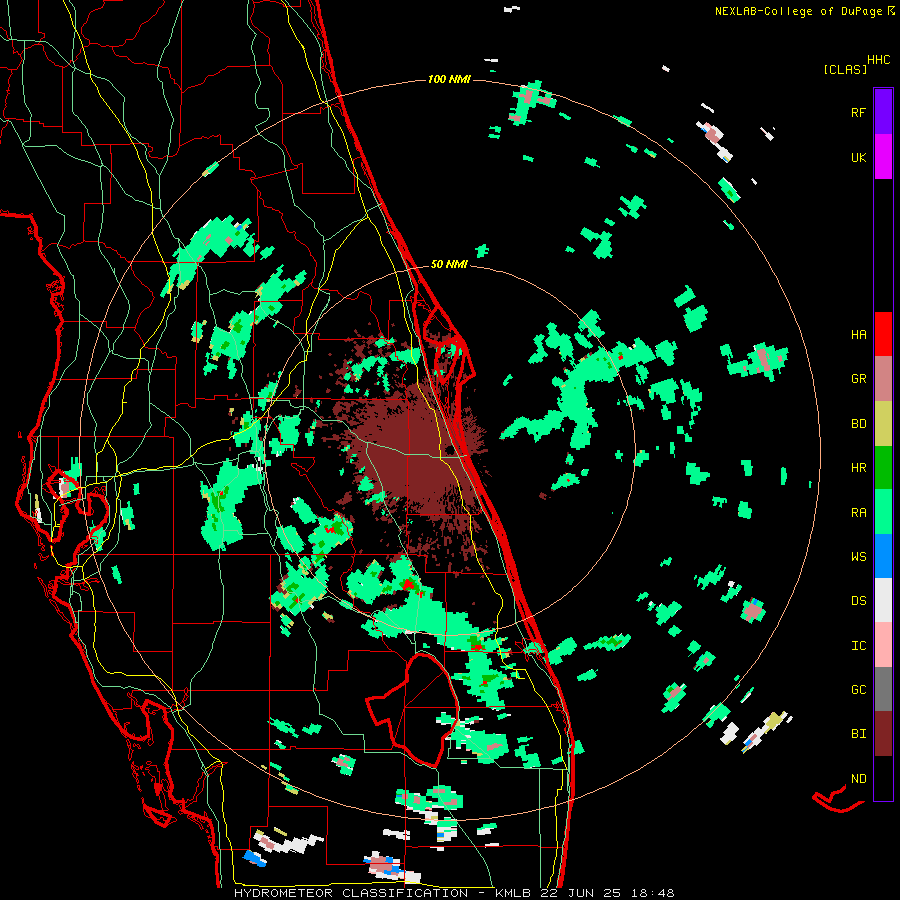The width and height of the screenshot is (900, 900).
Task: Click the RF legend label
Action: click(x=858, y=112)
